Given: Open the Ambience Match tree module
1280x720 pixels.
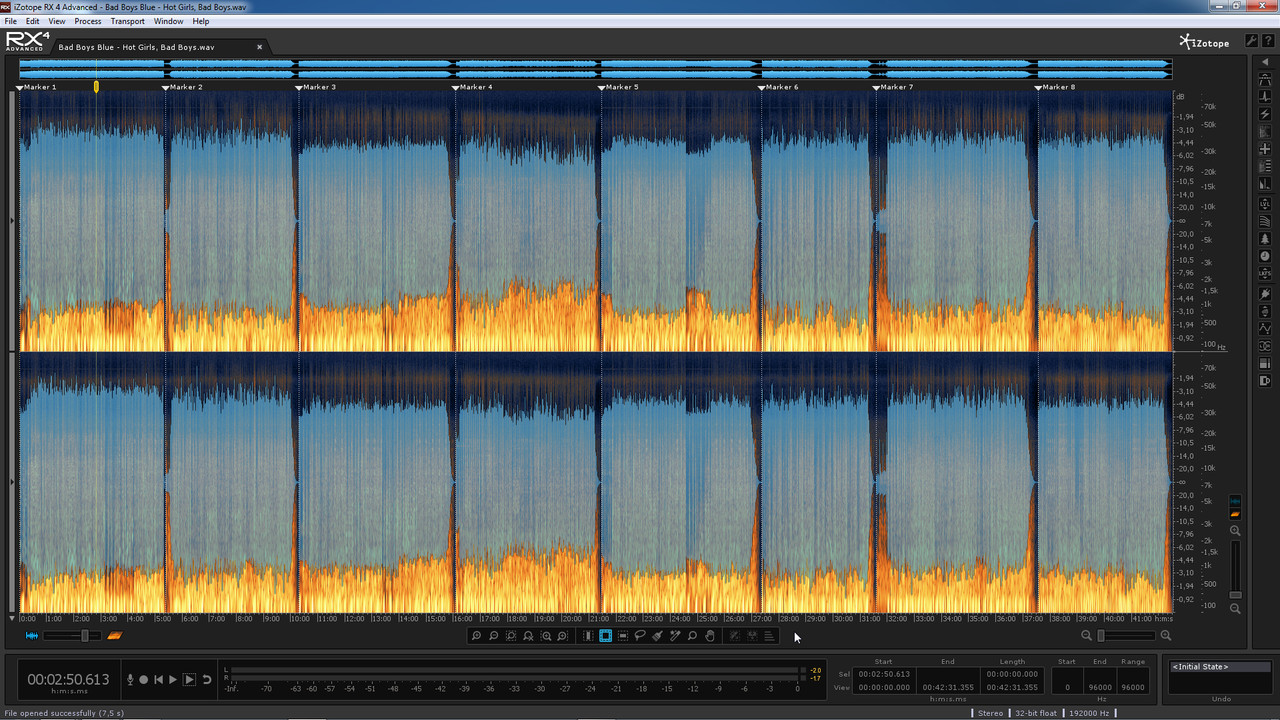Looking at the screenshot, I should [x=1265, y=239].
